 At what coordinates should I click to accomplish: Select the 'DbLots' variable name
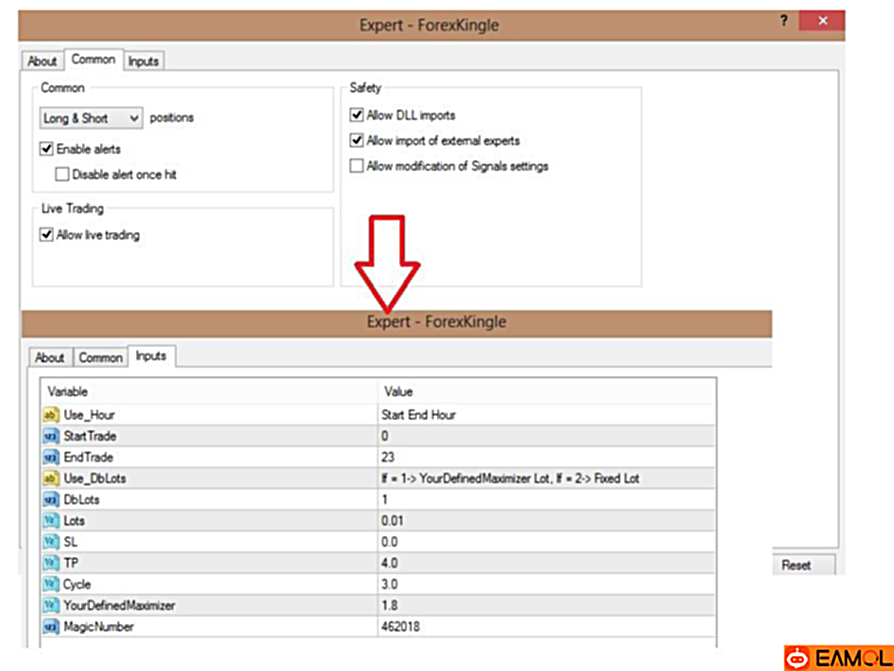pyautogui.click(x=82, y=499)
